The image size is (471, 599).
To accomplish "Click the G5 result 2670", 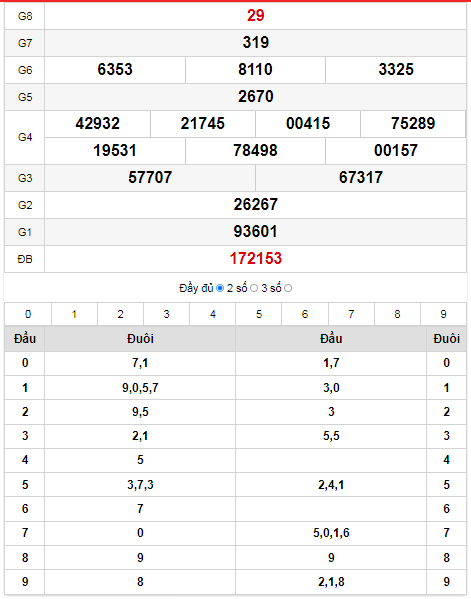I will [x=256, y=96].
